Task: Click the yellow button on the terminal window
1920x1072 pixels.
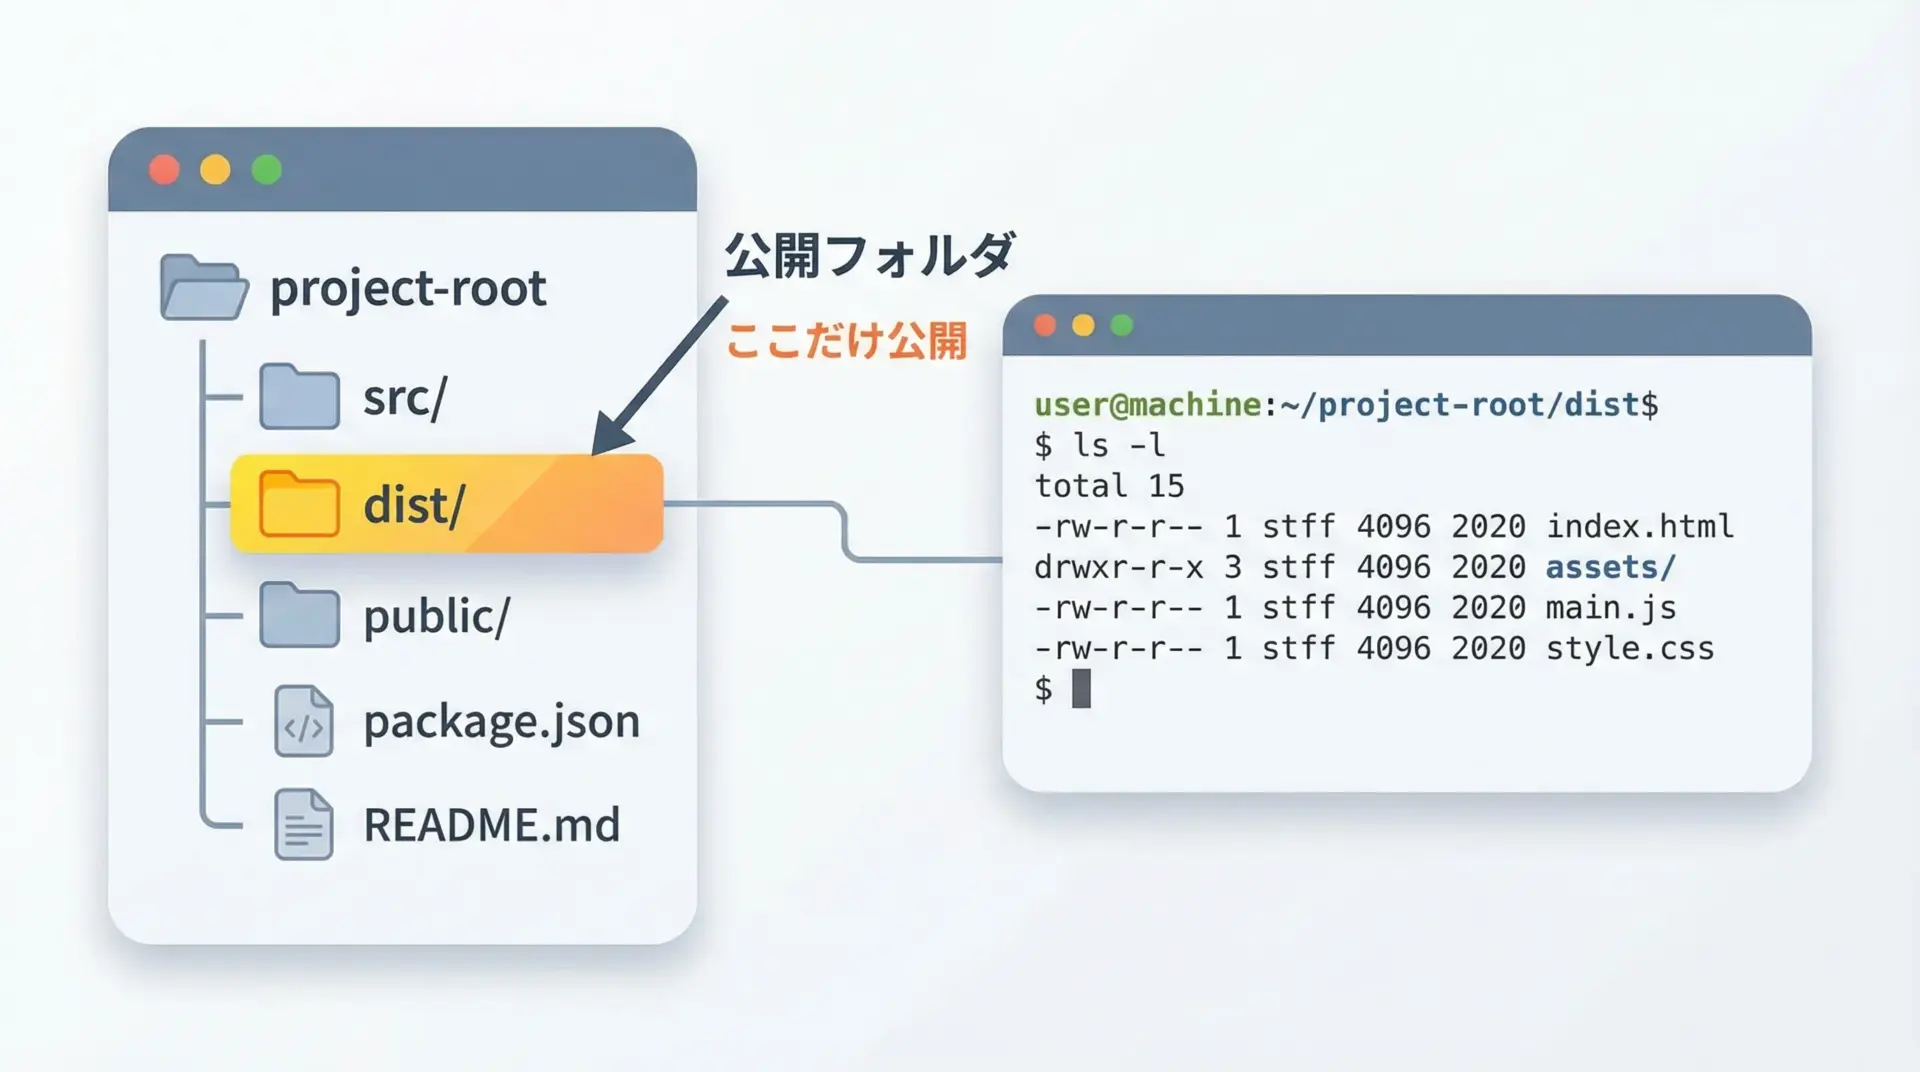Action: 1083,325
